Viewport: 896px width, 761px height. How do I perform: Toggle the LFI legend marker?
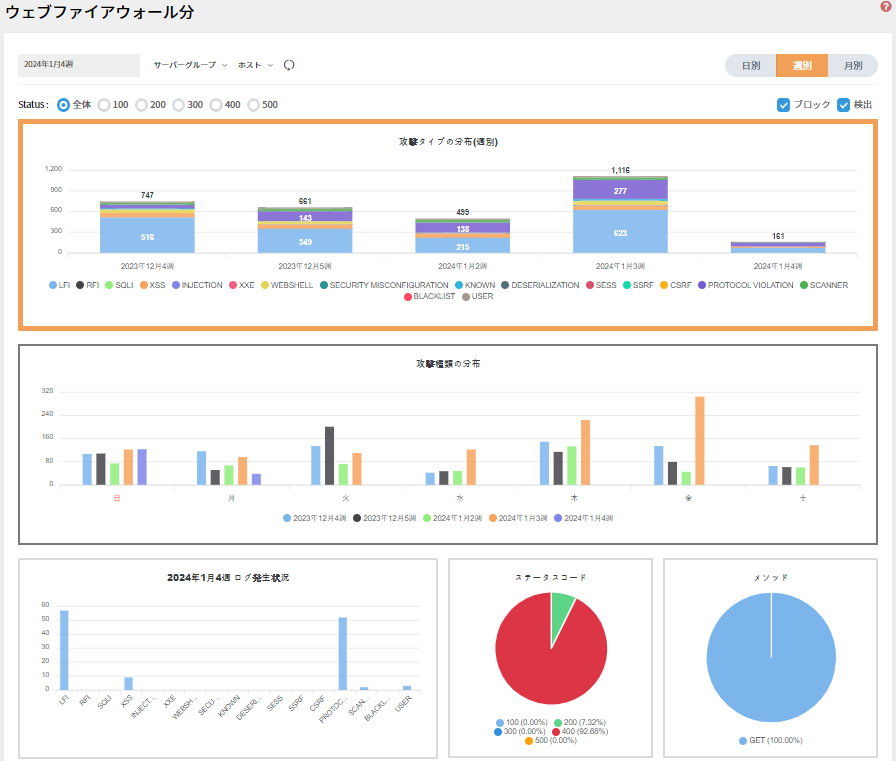coord(53,285)
